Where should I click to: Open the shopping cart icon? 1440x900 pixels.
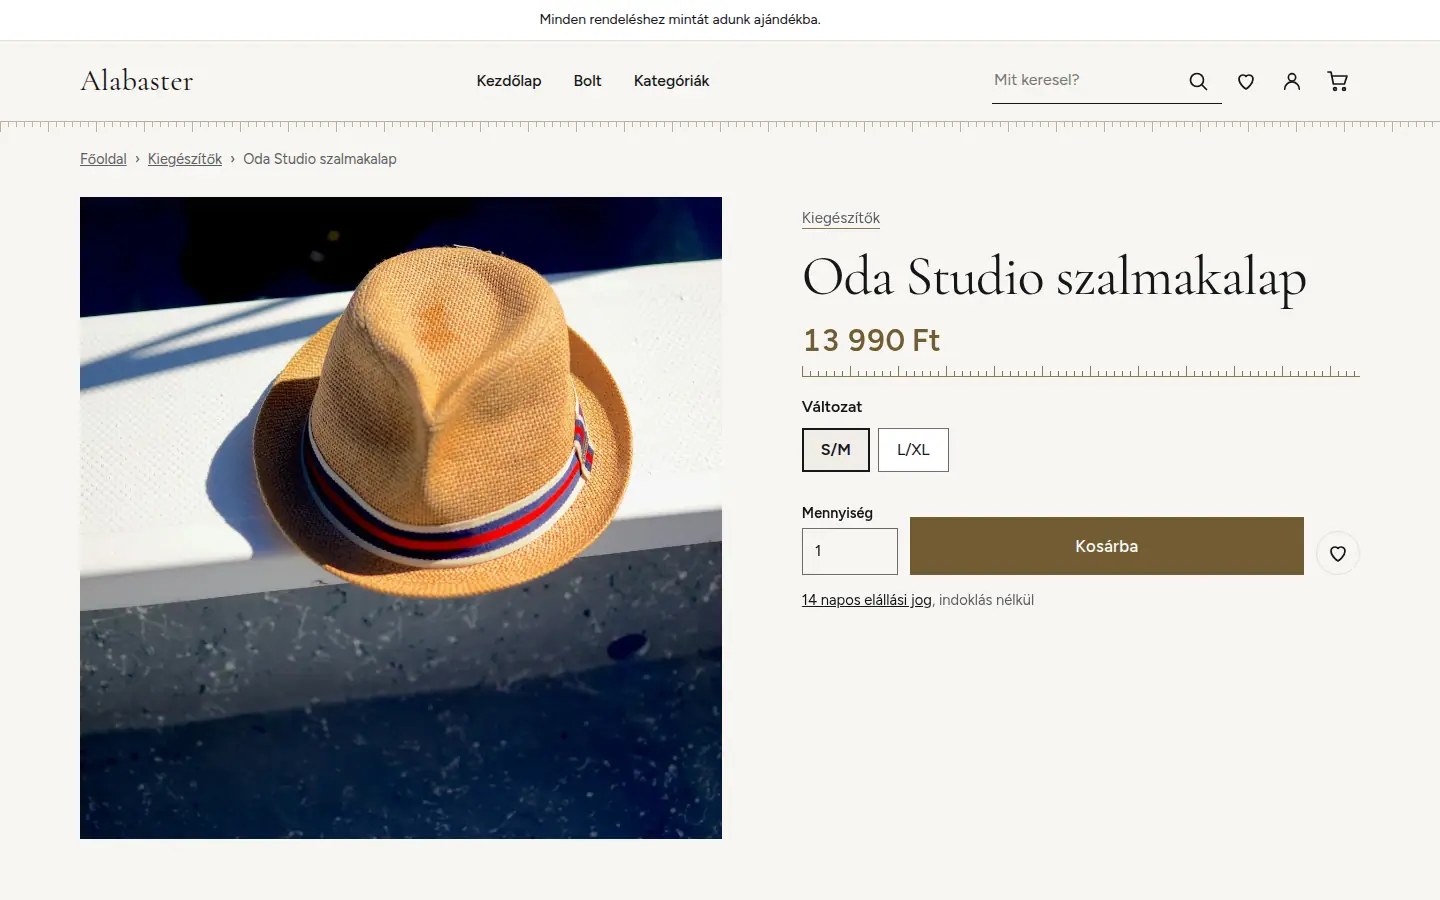[1338, 81]
